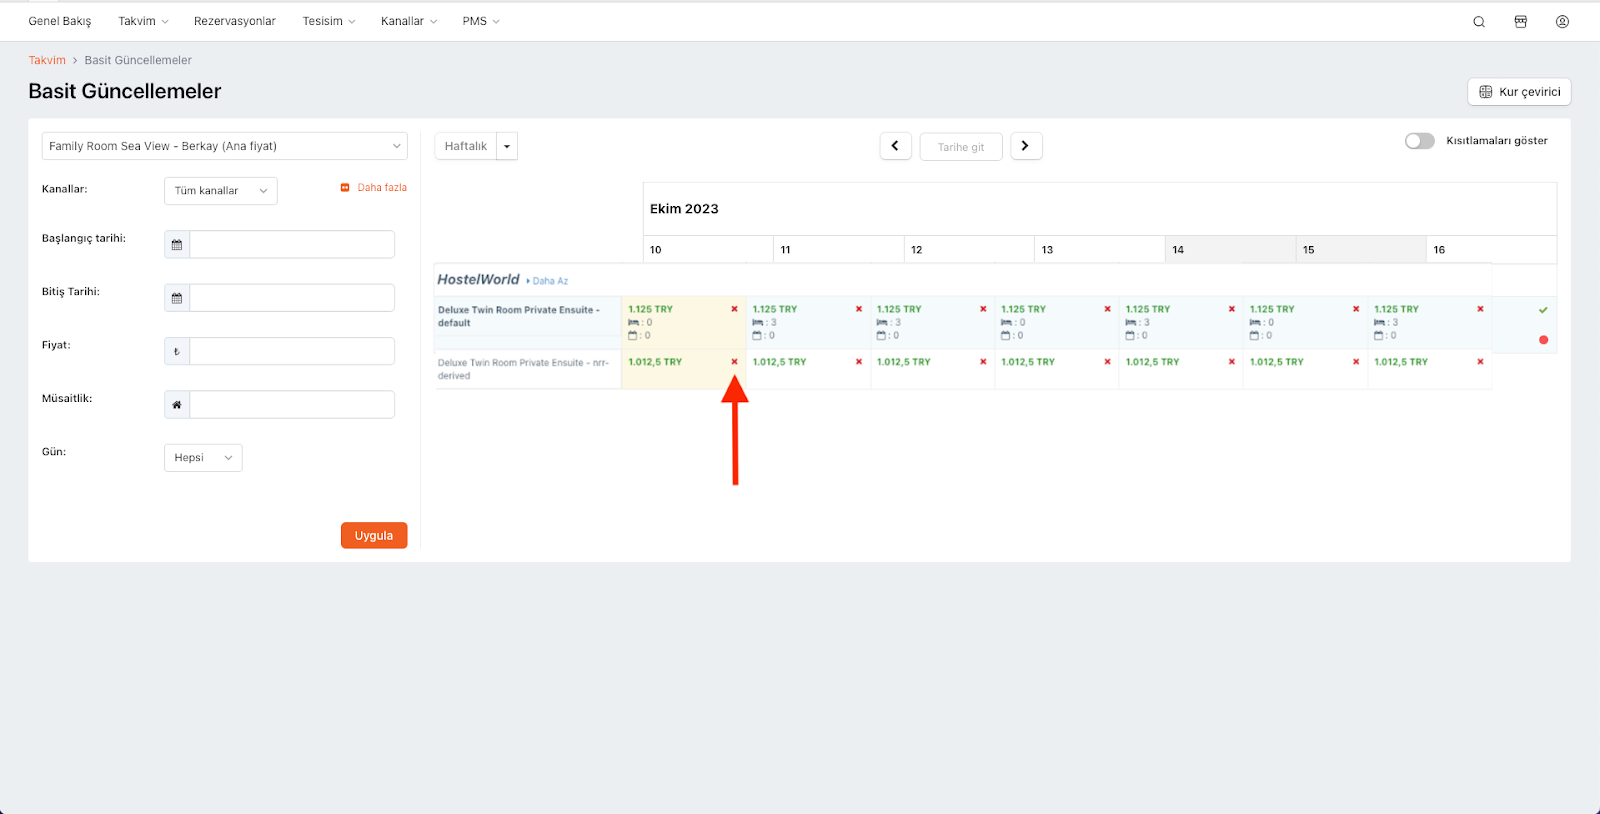The image size is (1600, 814).
Task: Click red X on October 10 nrr-derived rate
Action: click(x=734, y=362)
